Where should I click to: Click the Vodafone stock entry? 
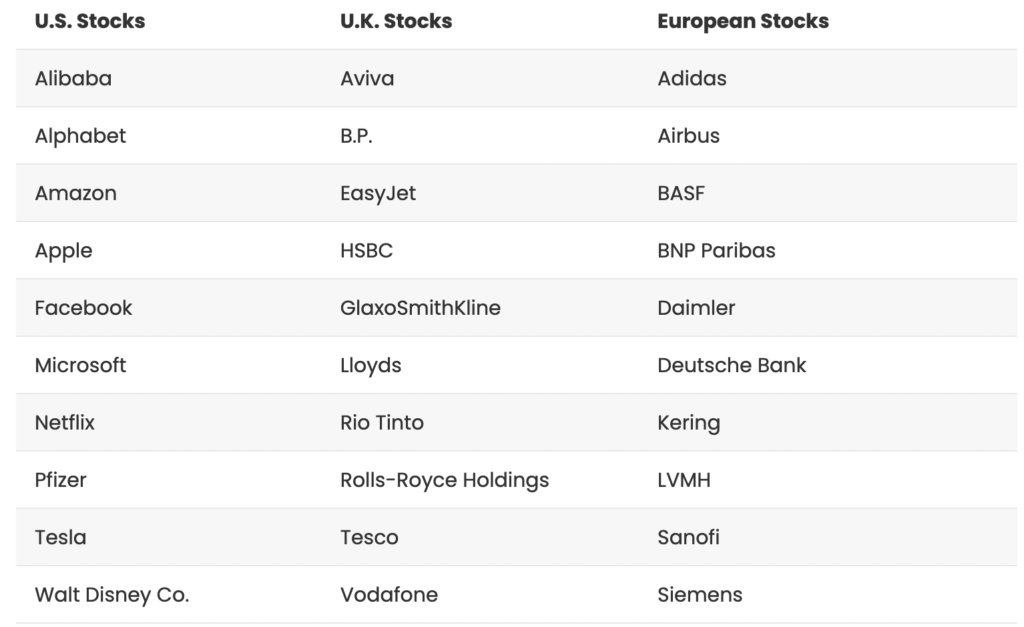point(389,595)
